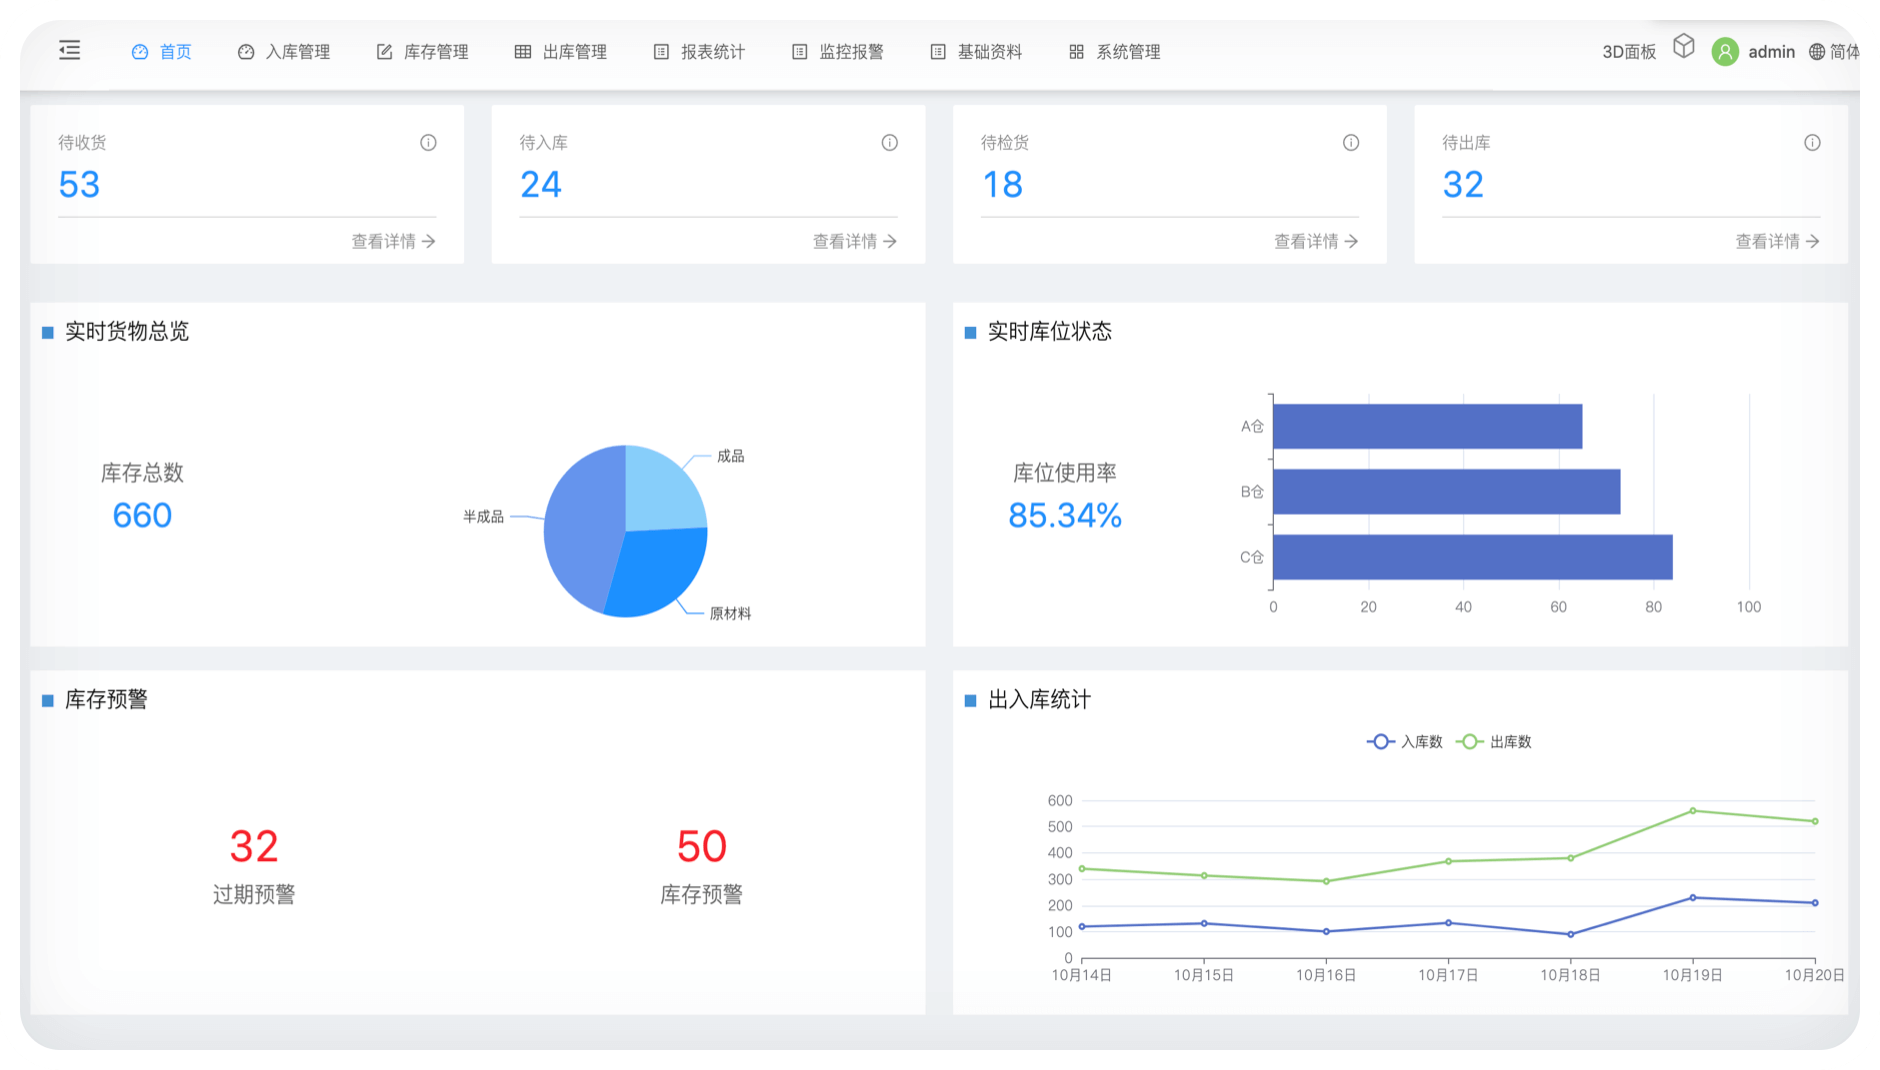
Task: Click the green admin avatar icon
Action: (x=1725, y=52)
